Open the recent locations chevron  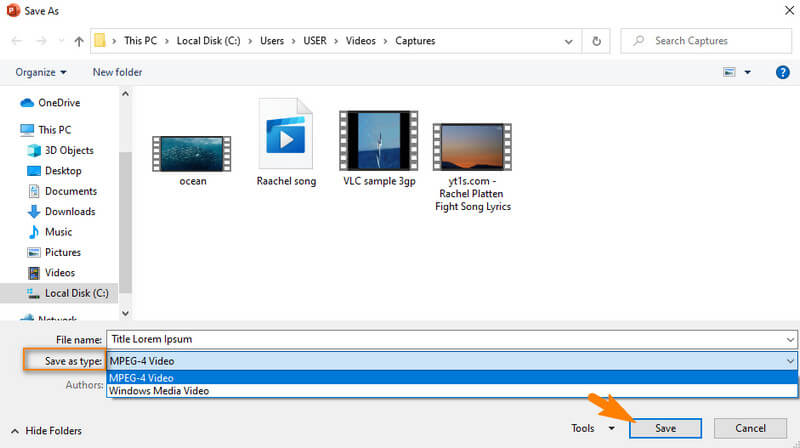pos(61,41)
